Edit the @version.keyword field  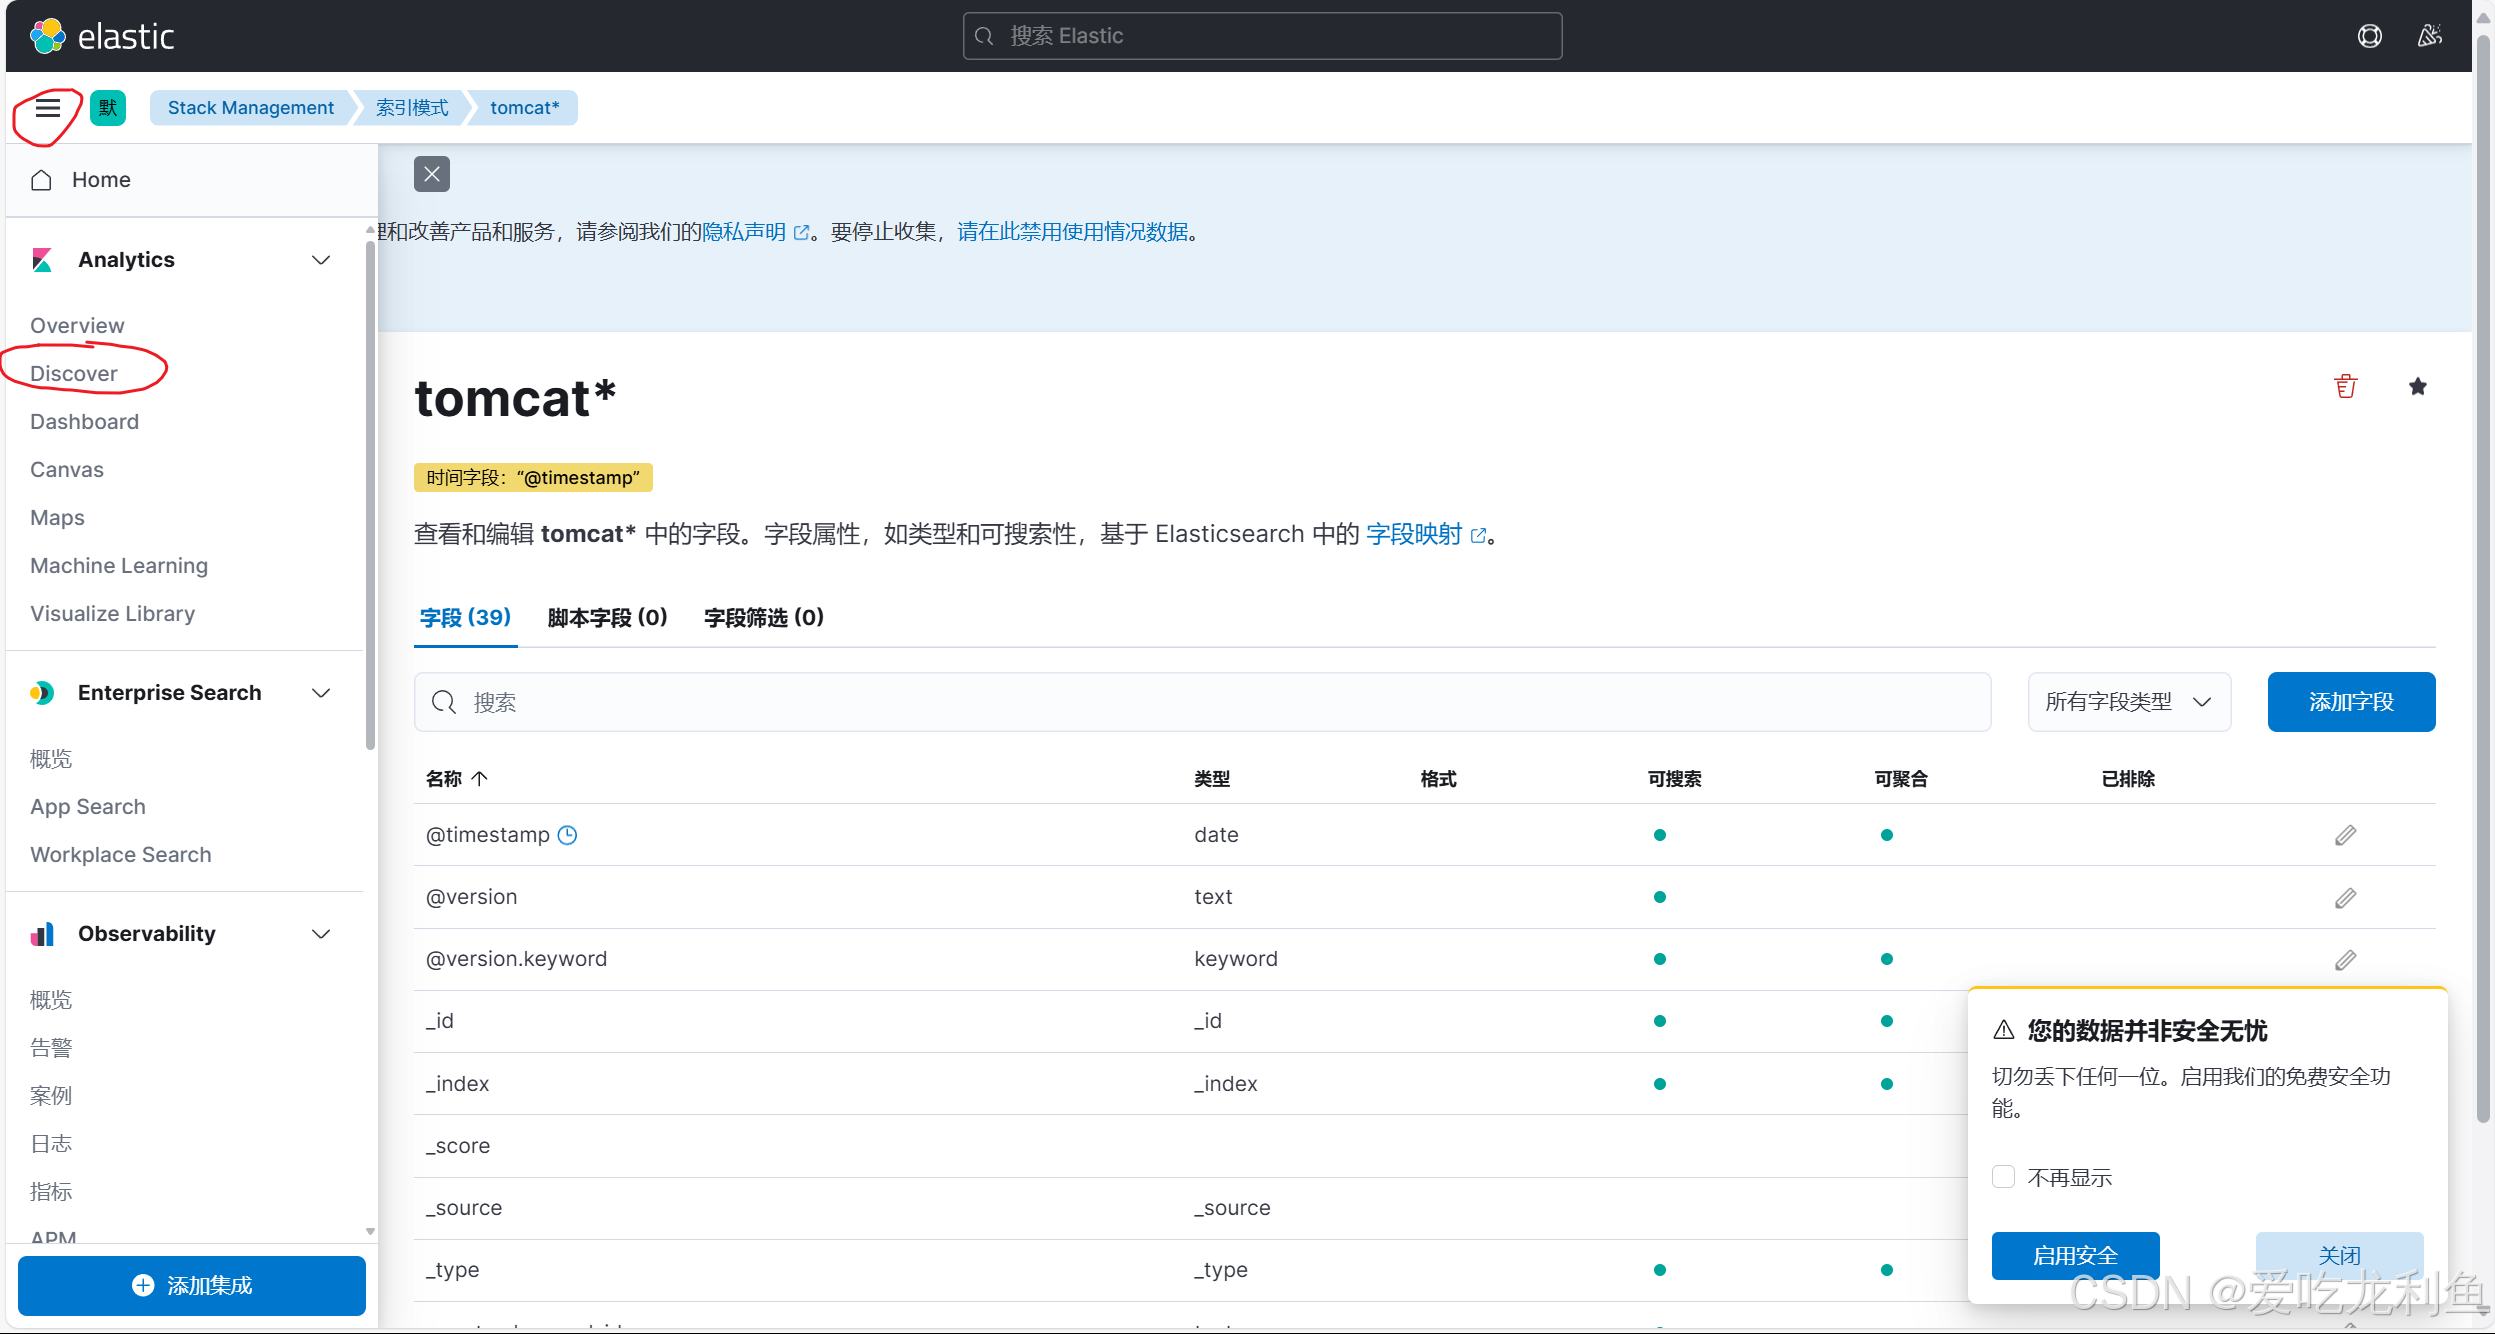coord(2345,960)
